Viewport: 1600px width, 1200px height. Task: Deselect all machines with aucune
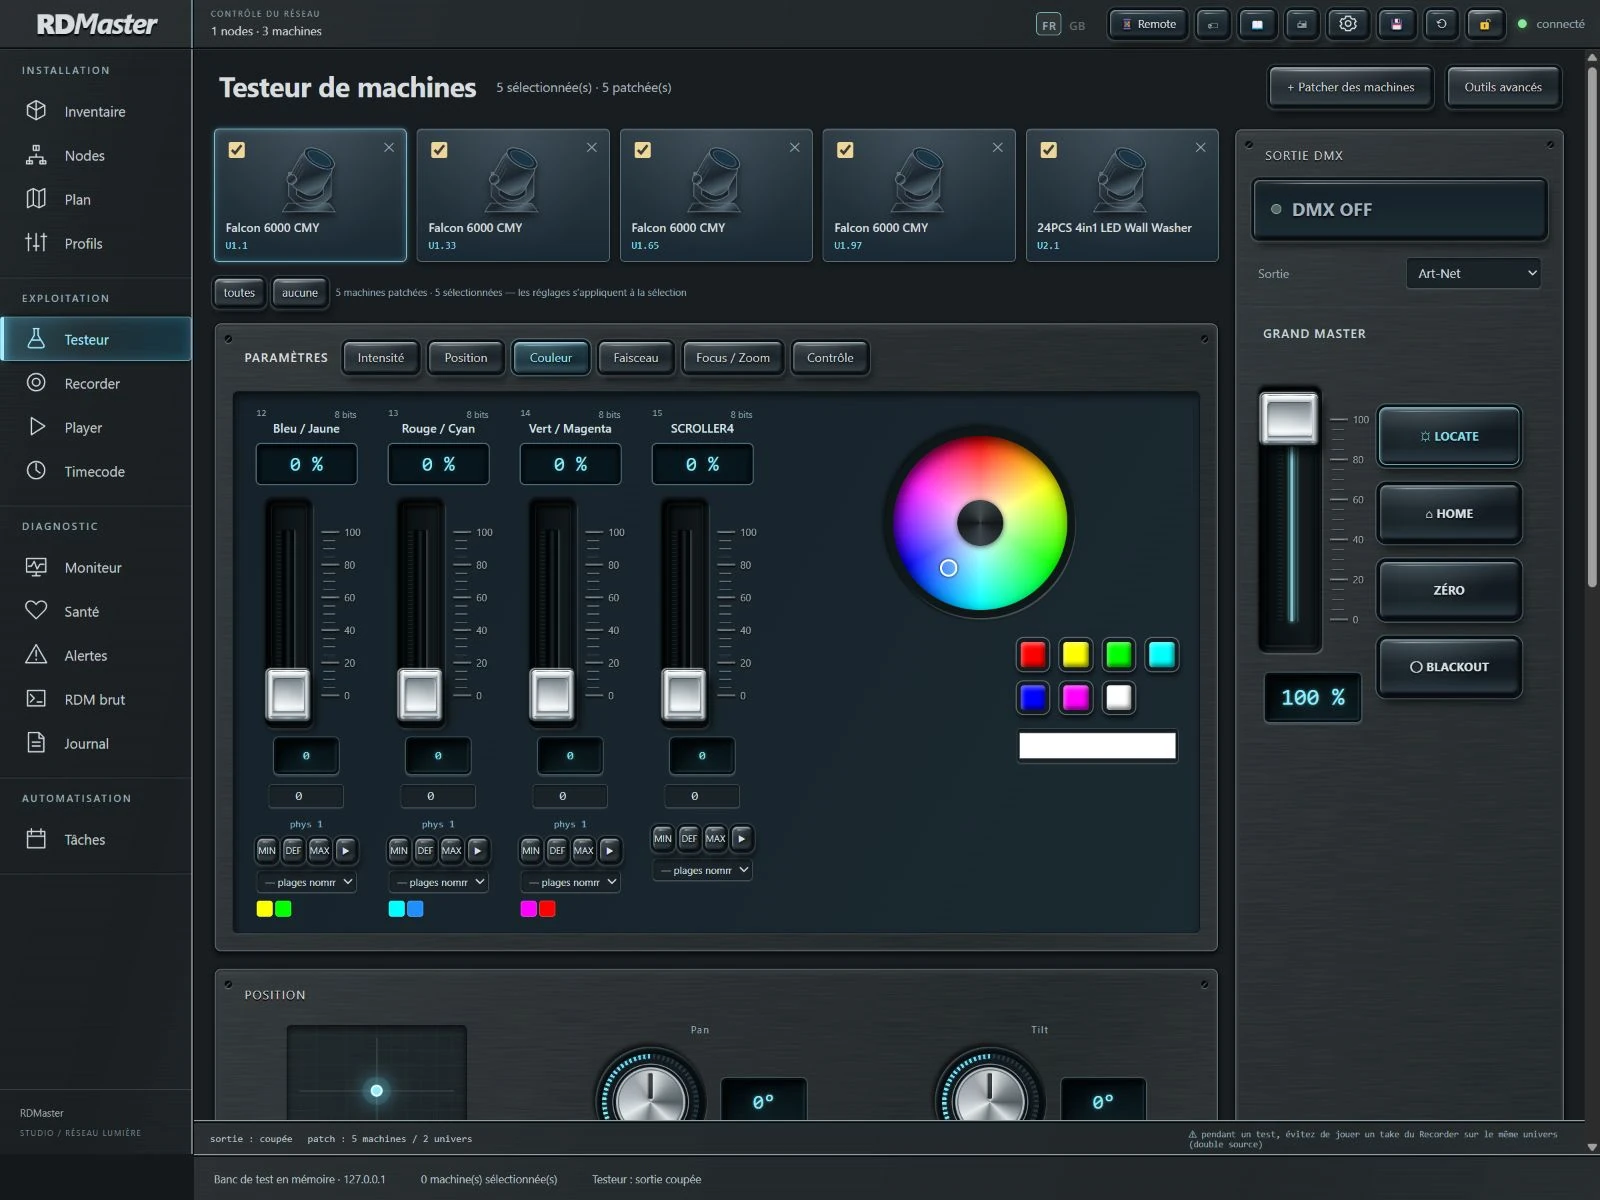300,293
